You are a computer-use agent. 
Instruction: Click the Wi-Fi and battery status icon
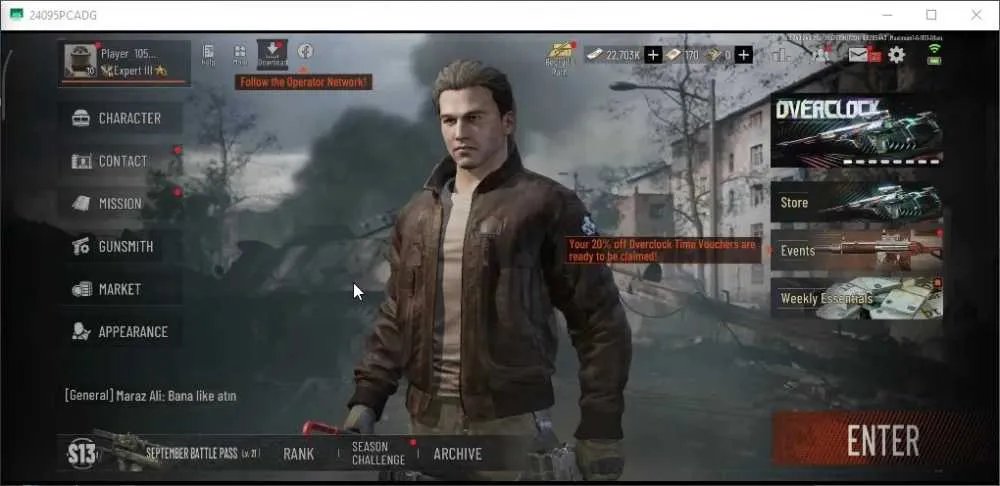tap(934, 54)
